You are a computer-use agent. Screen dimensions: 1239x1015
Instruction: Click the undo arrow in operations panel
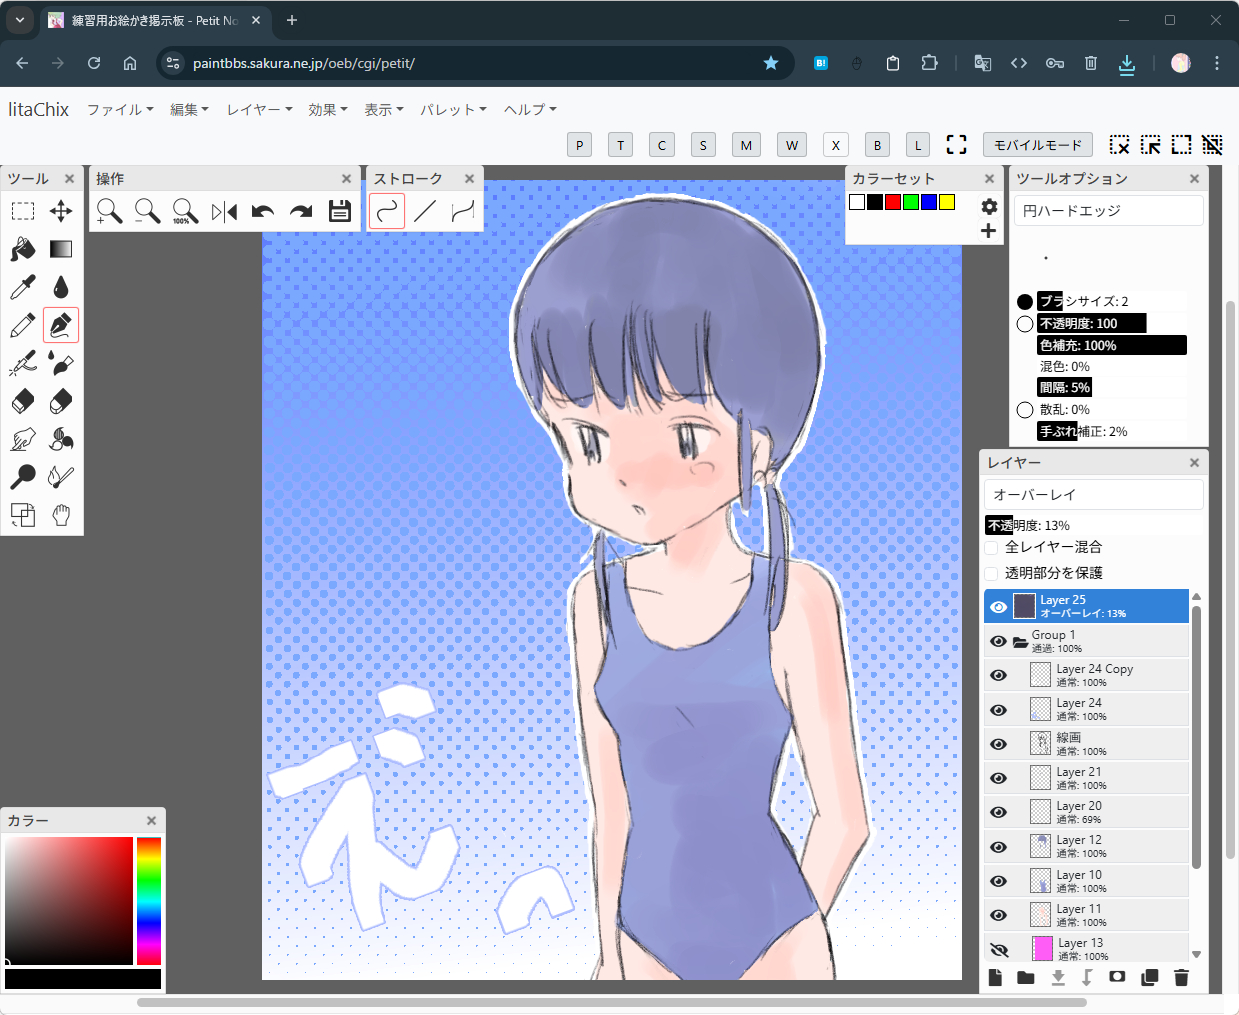263,211
